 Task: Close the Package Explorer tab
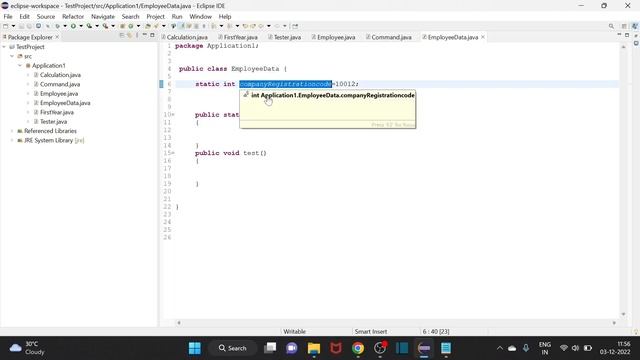(x=57, y=37)
